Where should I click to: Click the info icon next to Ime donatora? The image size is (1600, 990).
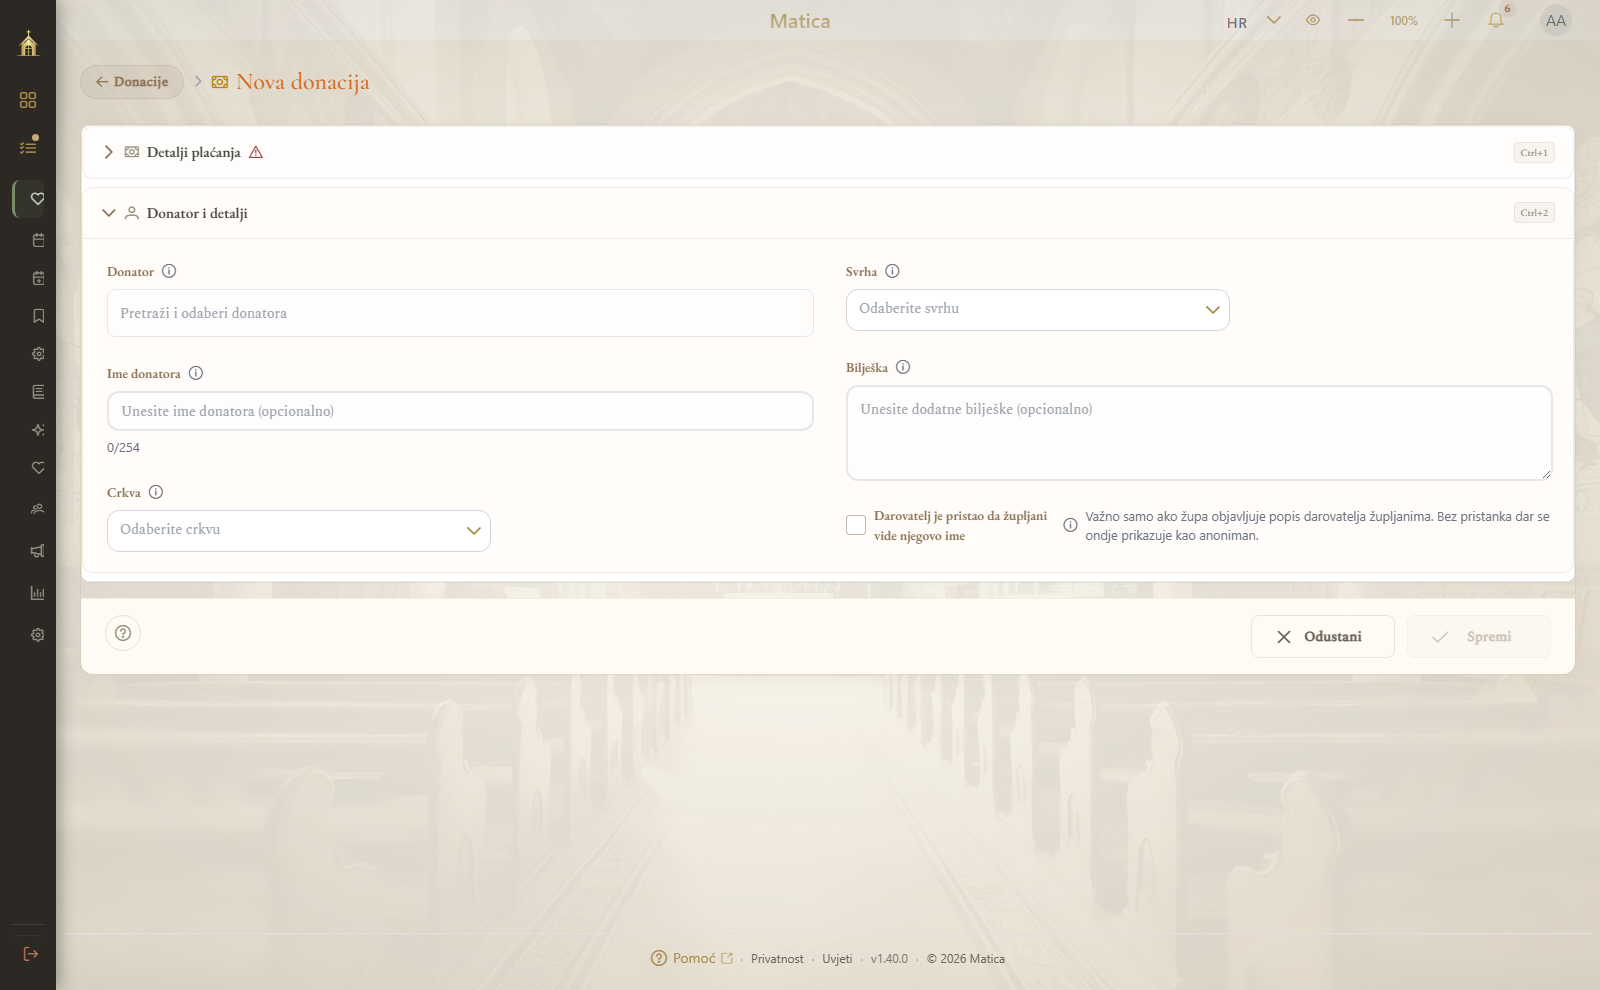tap(196, 373)
